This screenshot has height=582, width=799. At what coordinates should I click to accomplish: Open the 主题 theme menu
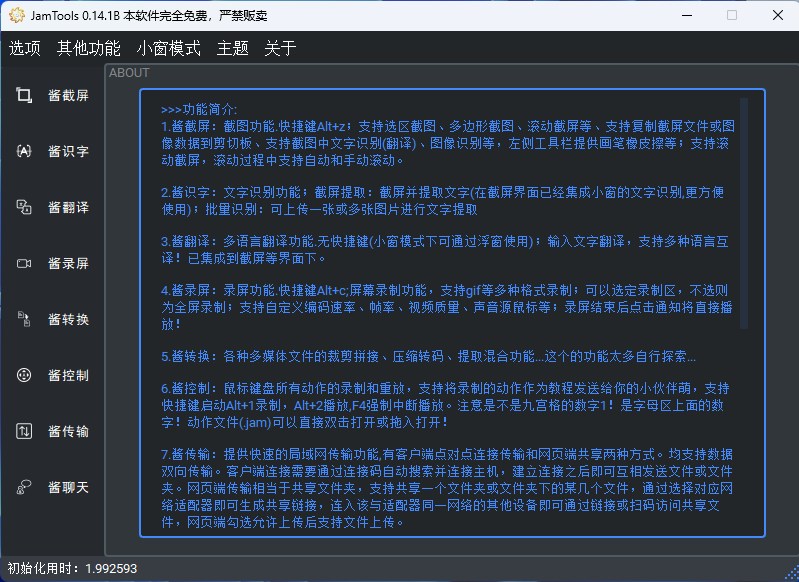[x=232, y=48]
